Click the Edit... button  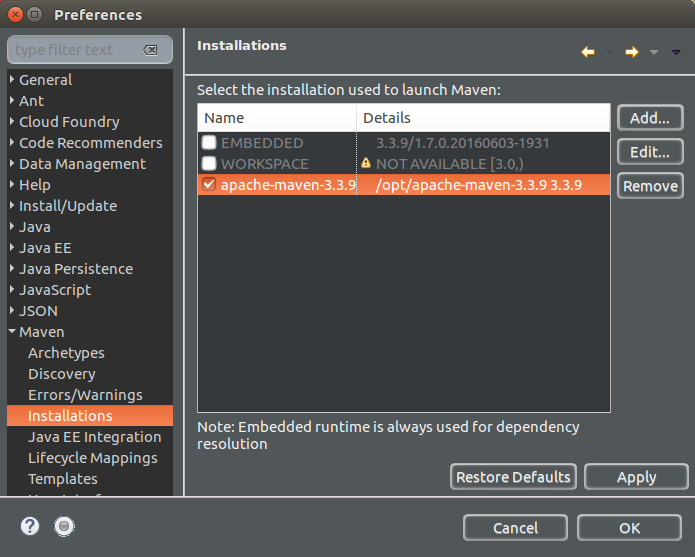(x=650, y=152)
